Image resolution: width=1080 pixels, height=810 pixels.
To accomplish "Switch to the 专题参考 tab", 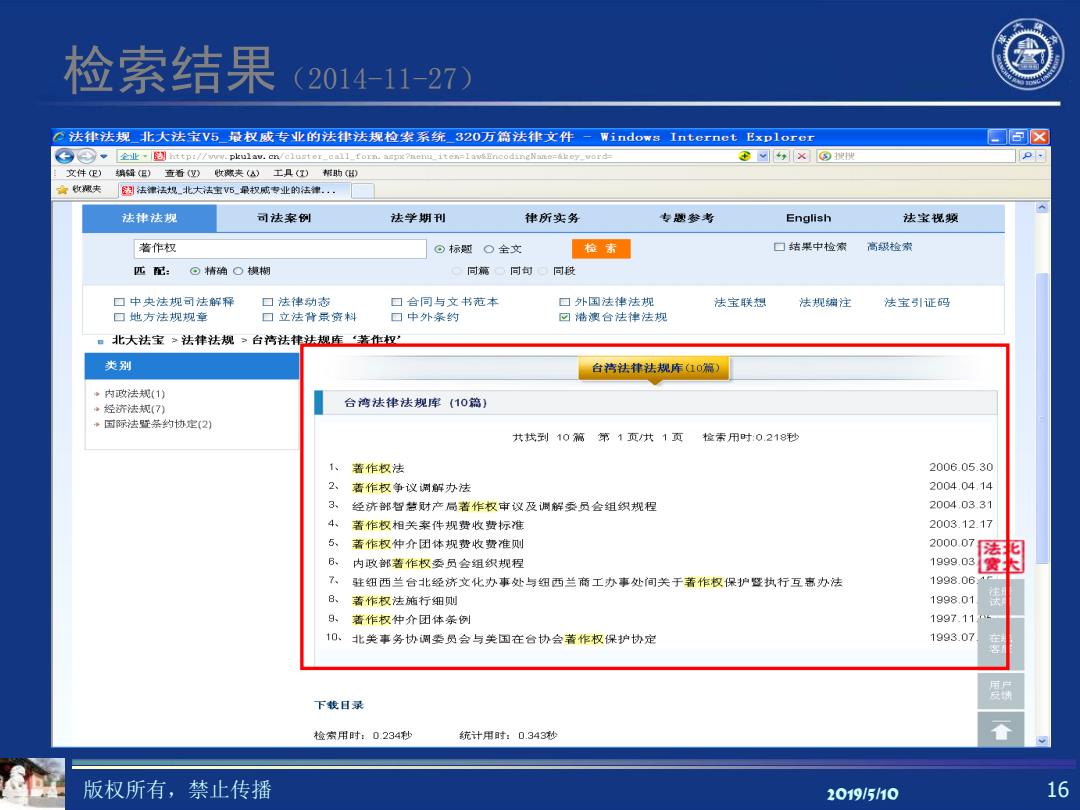I will coord(687,218).
